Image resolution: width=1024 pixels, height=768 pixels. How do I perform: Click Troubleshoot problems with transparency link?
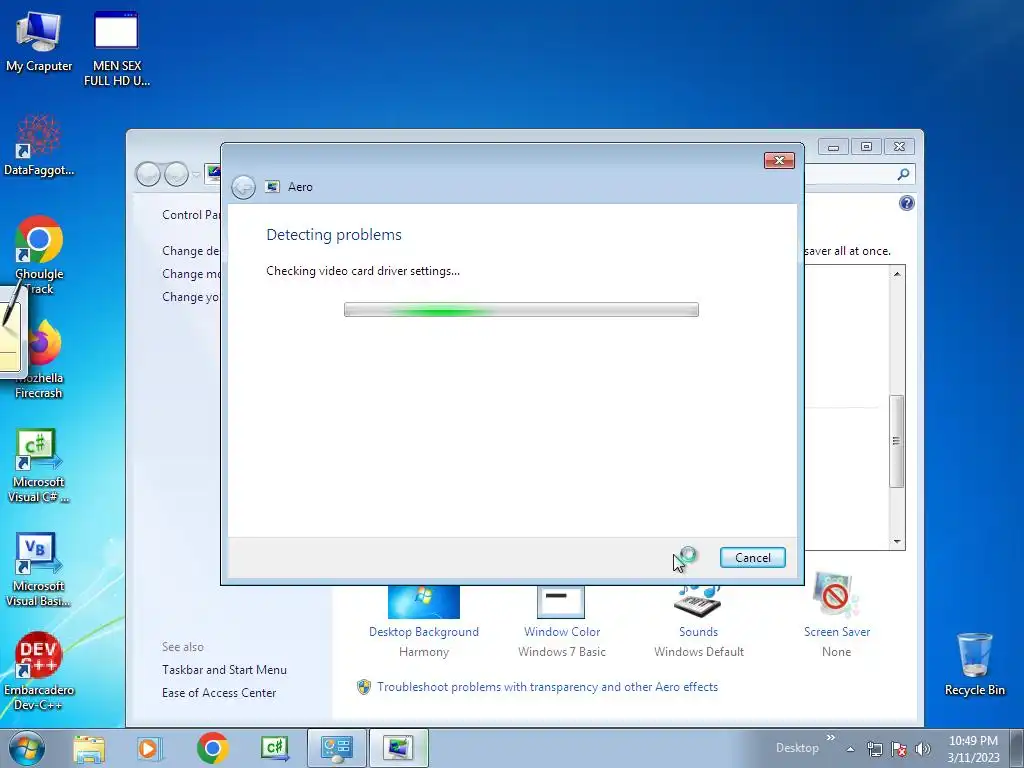547,686
